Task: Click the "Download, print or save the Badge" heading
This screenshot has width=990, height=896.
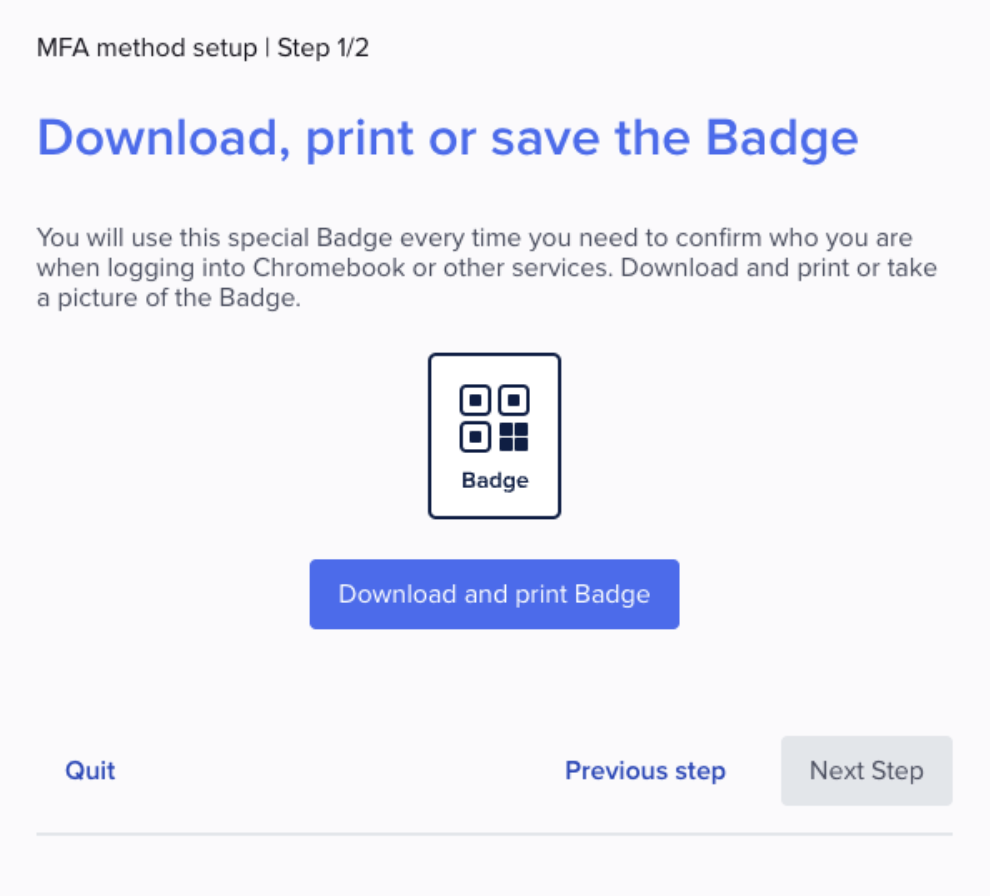Action: click(x=447, y=138)
